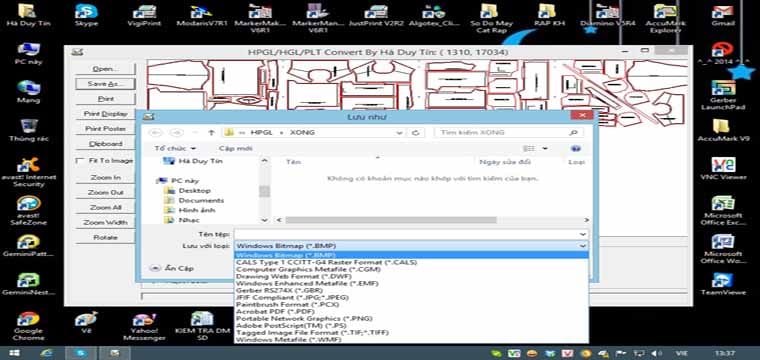Launch the TeamViewer desktop icon
The image size is (760, 360).
723,284
